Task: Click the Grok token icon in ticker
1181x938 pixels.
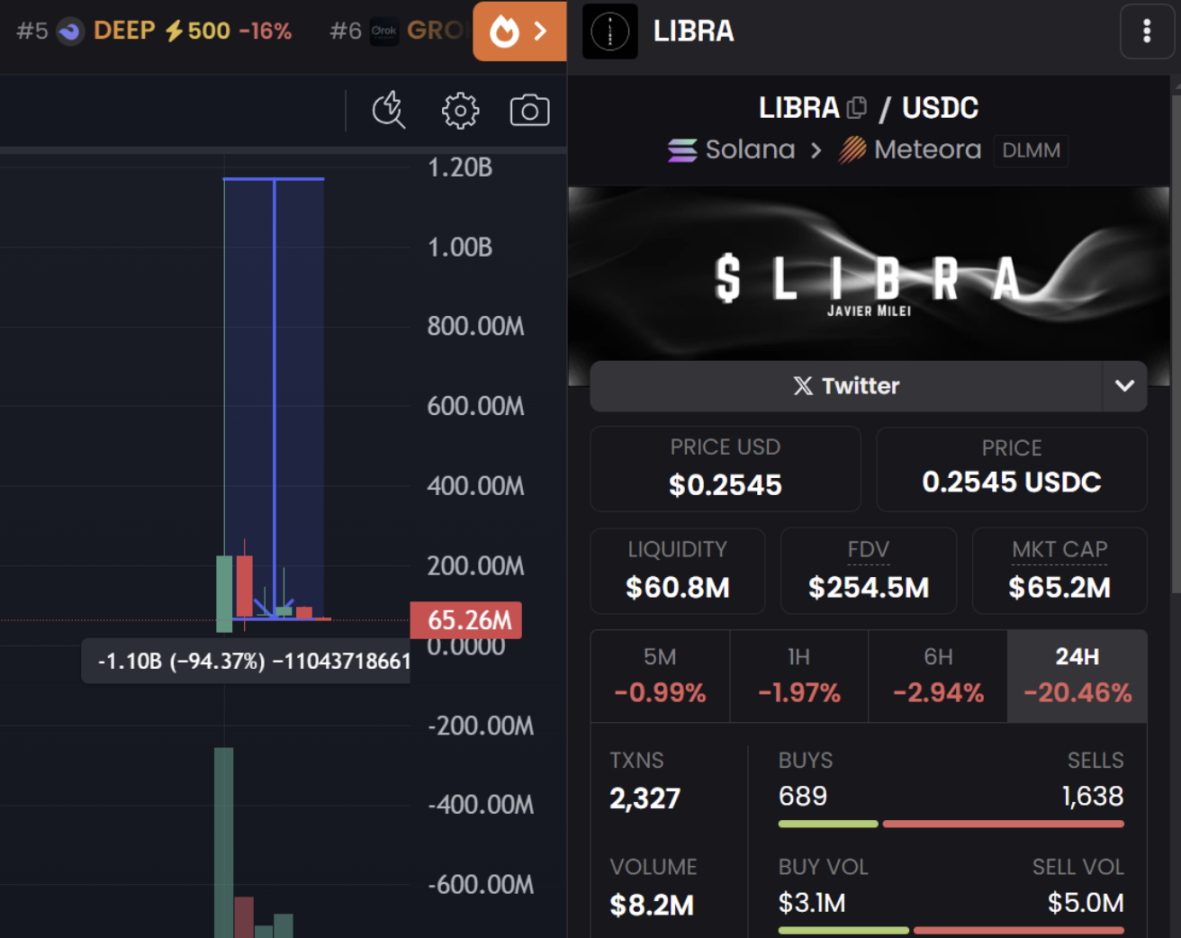Action: point(383,32)
